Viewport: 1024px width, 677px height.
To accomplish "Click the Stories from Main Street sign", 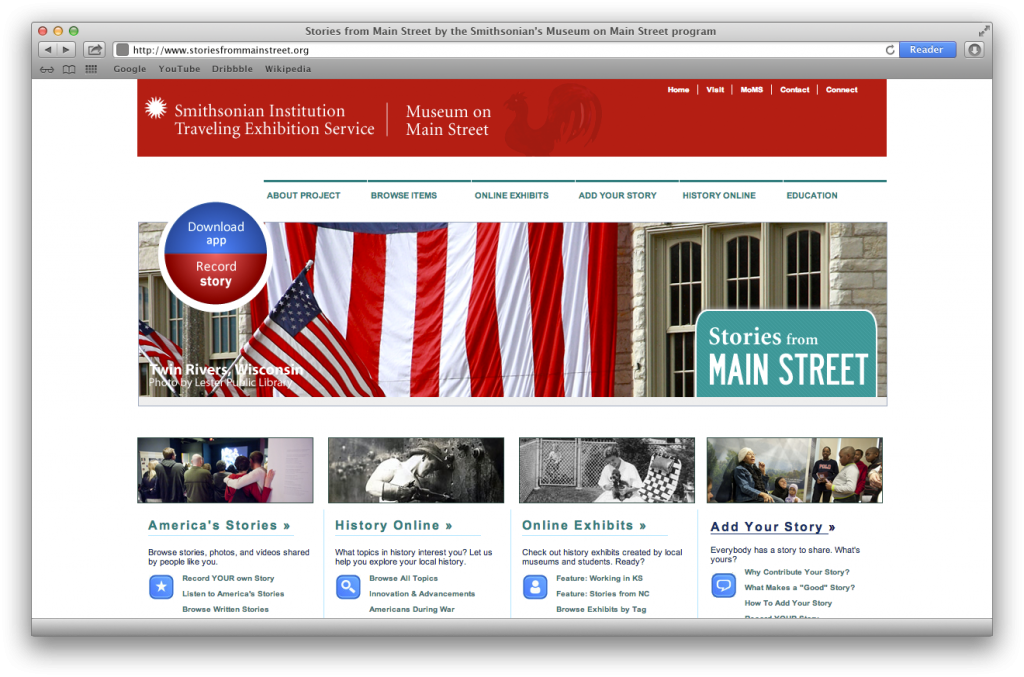I will 786,354.
